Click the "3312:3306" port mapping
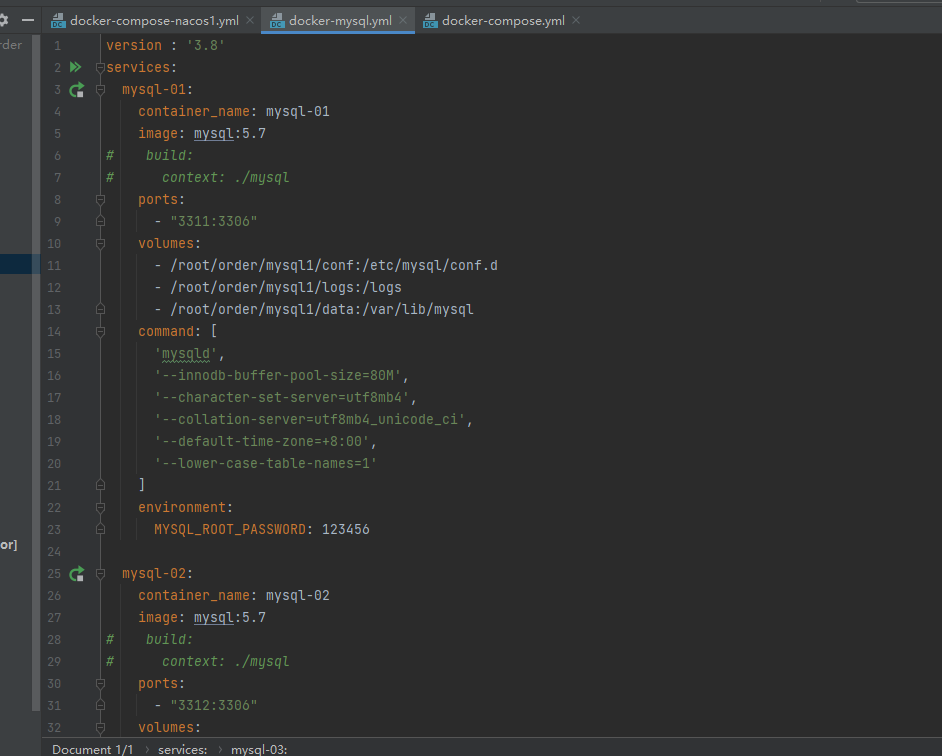The height and width of the screenshot is (756, 942). [x=214, y=706]
